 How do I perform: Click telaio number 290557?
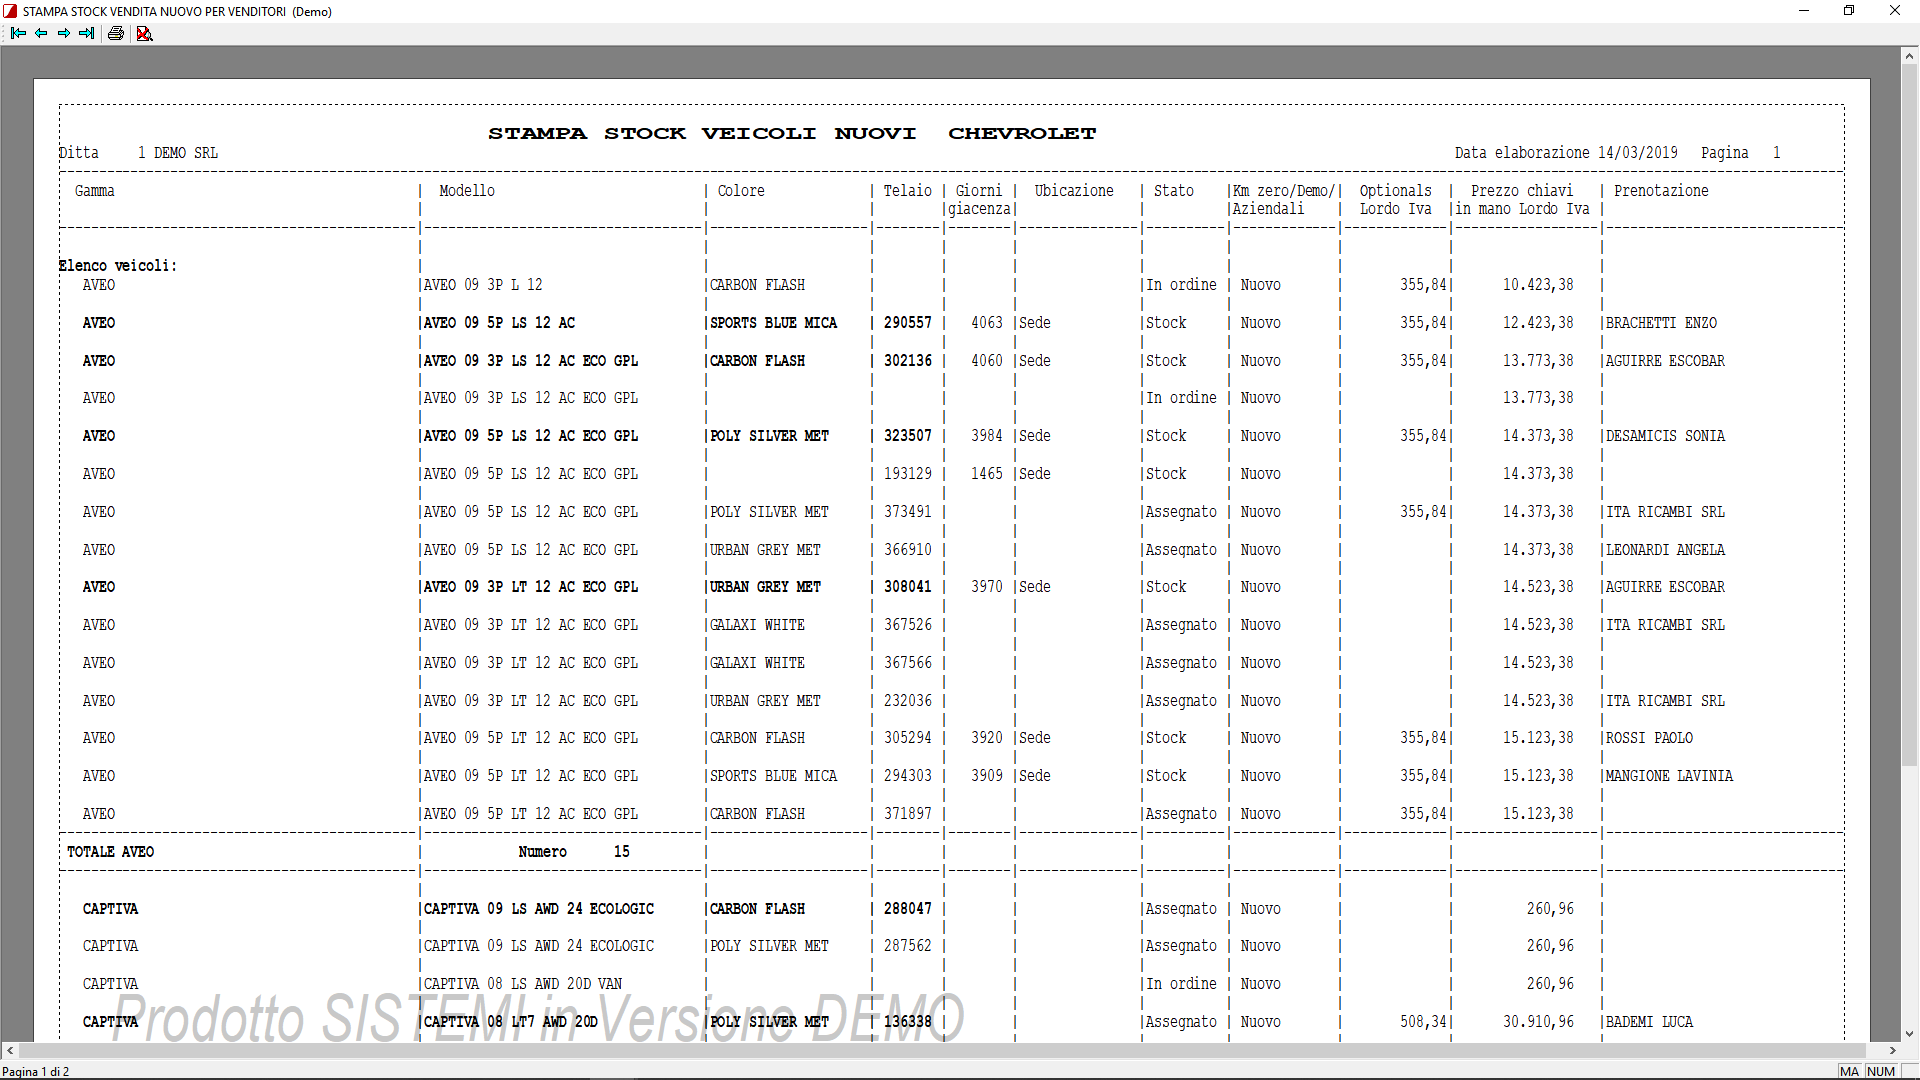pos(907,323)
